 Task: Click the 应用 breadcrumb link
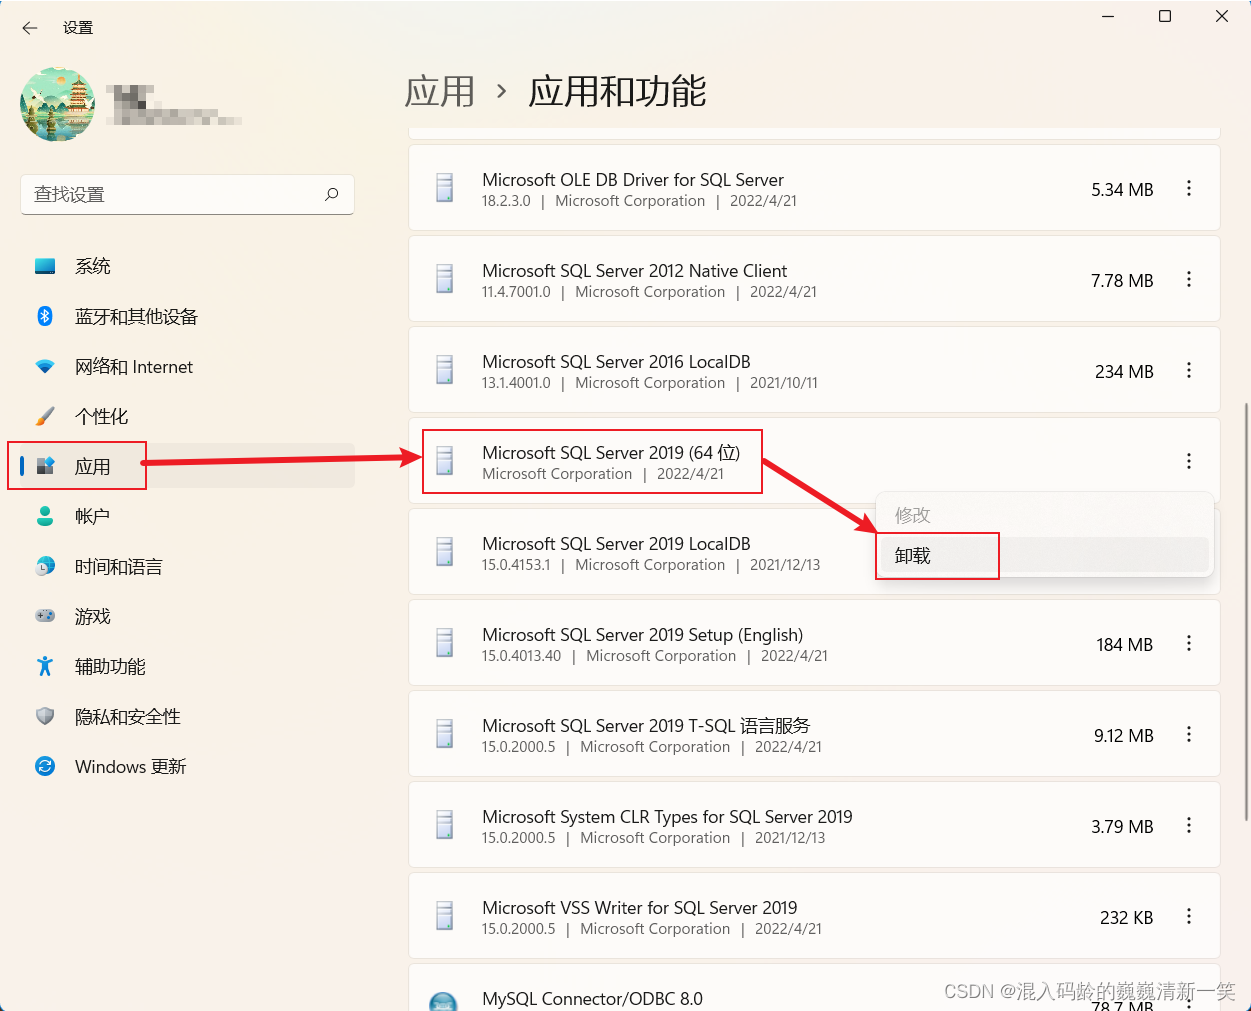[x=440, y=91]
